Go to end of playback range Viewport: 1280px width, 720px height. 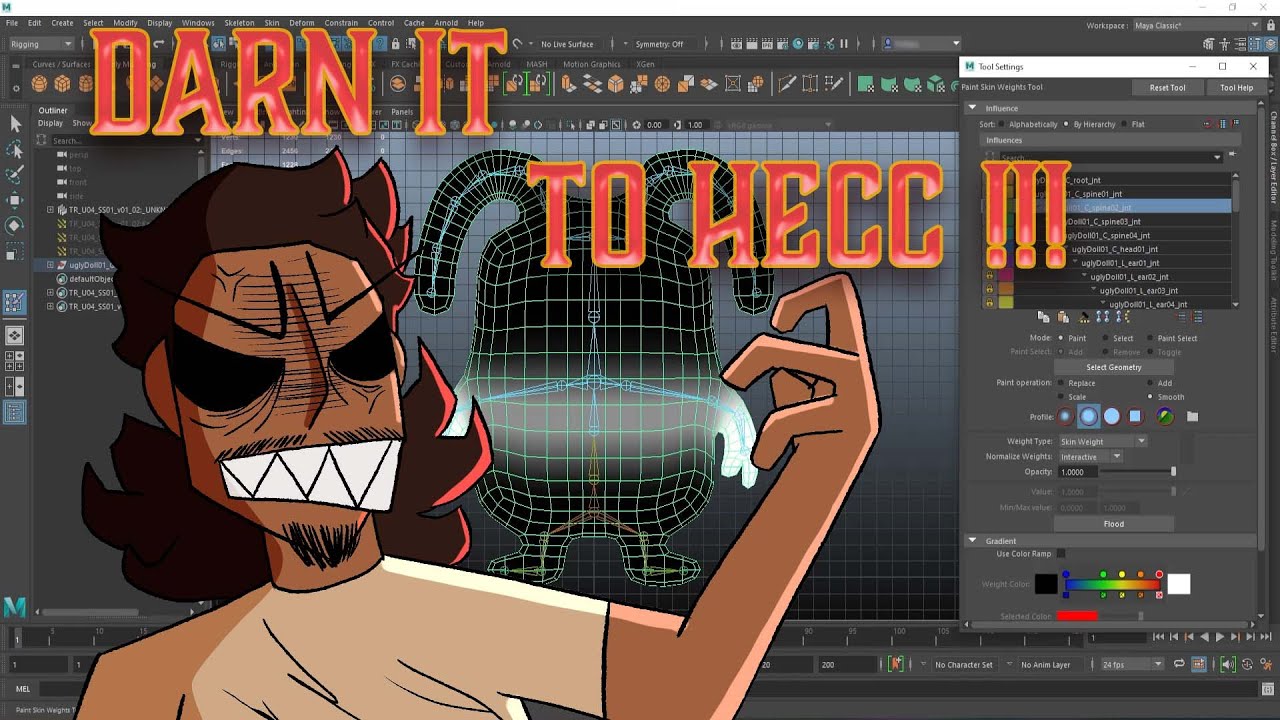1266,637
